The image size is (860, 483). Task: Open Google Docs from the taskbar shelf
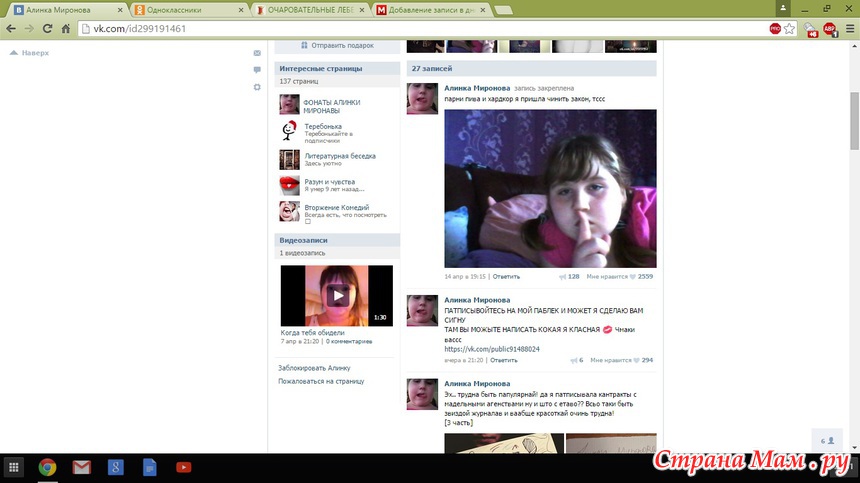[149, 467]
